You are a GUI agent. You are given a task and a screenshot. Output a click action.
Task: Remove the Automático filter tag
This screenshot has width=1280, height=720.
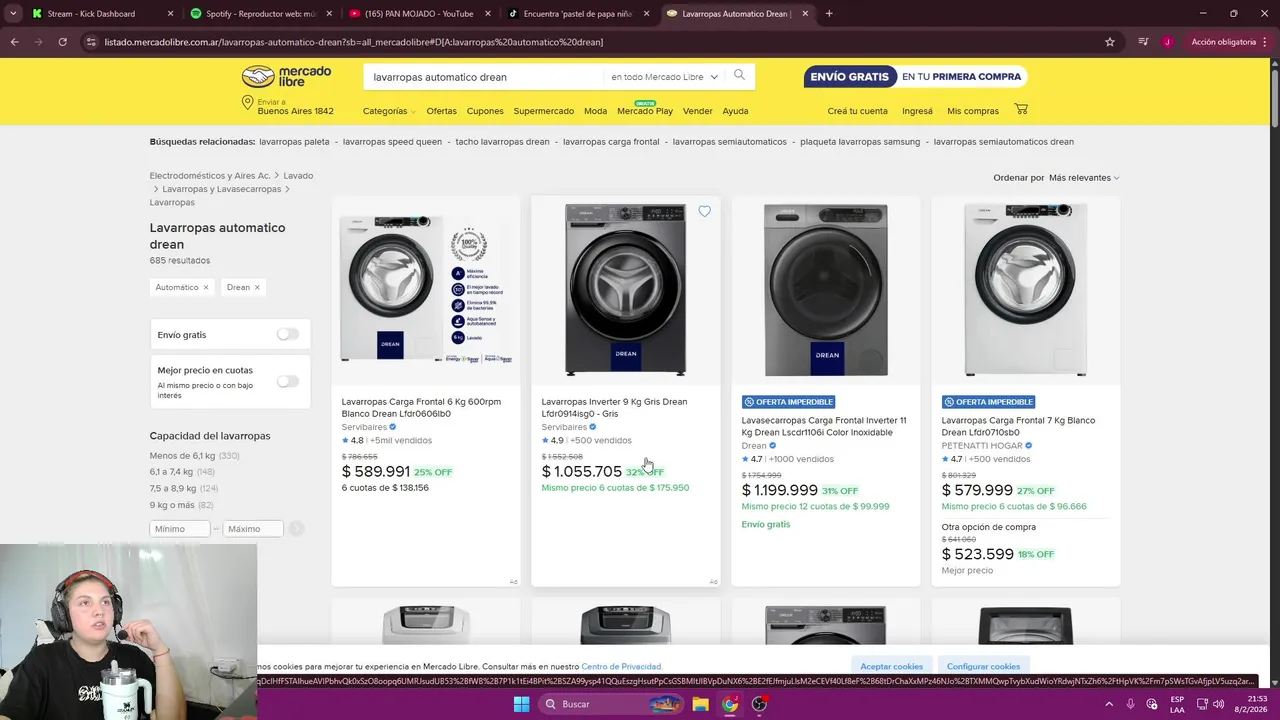[x=206, y=287]
